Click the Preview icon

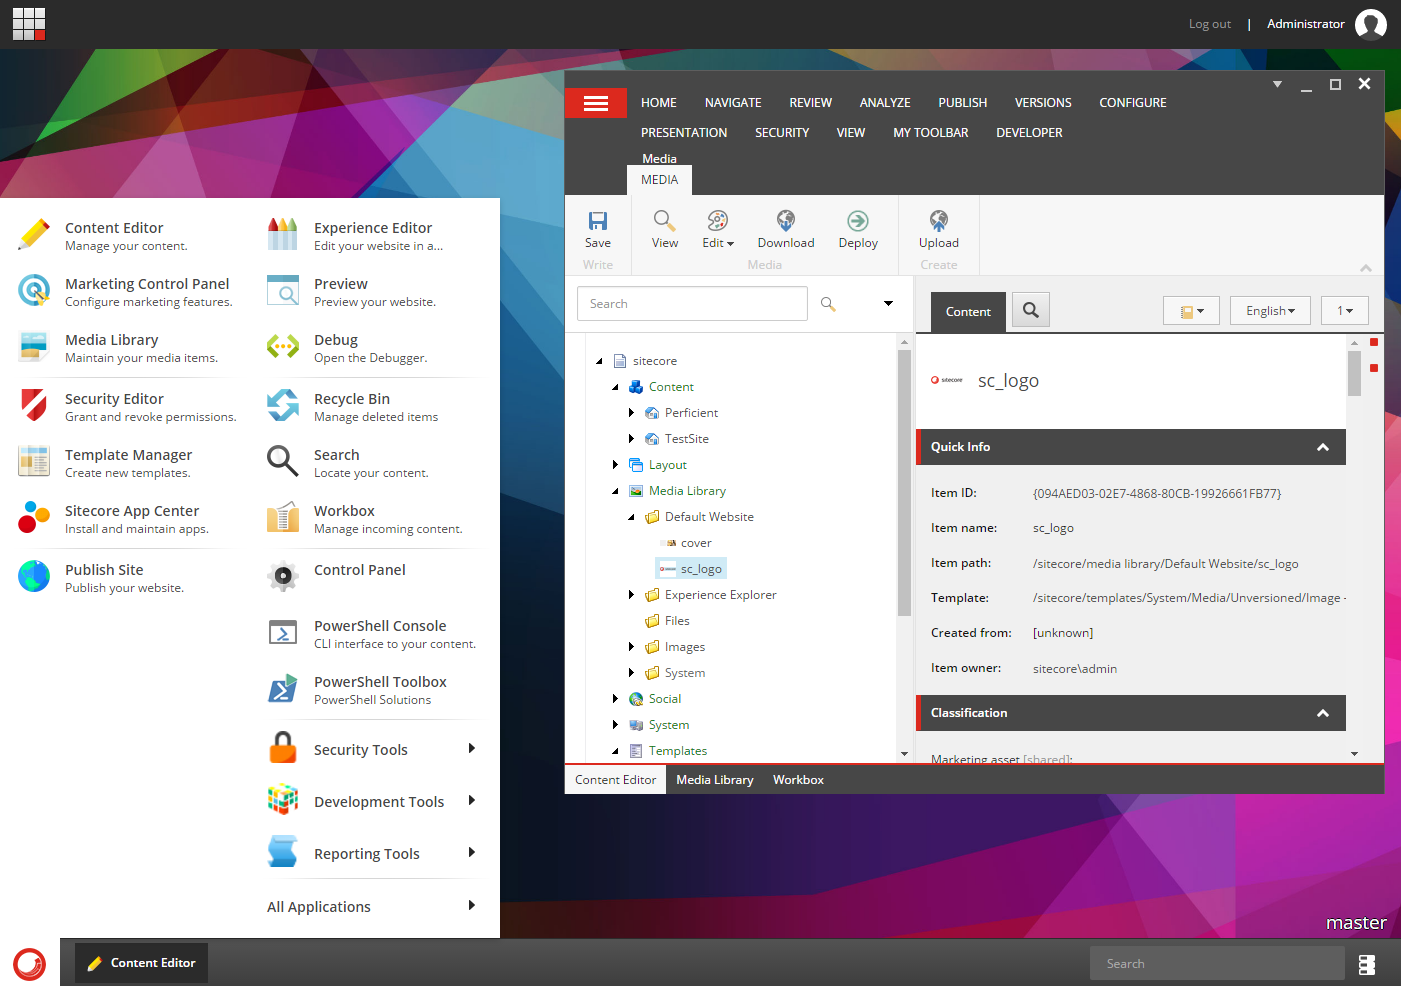click(283, 290)
